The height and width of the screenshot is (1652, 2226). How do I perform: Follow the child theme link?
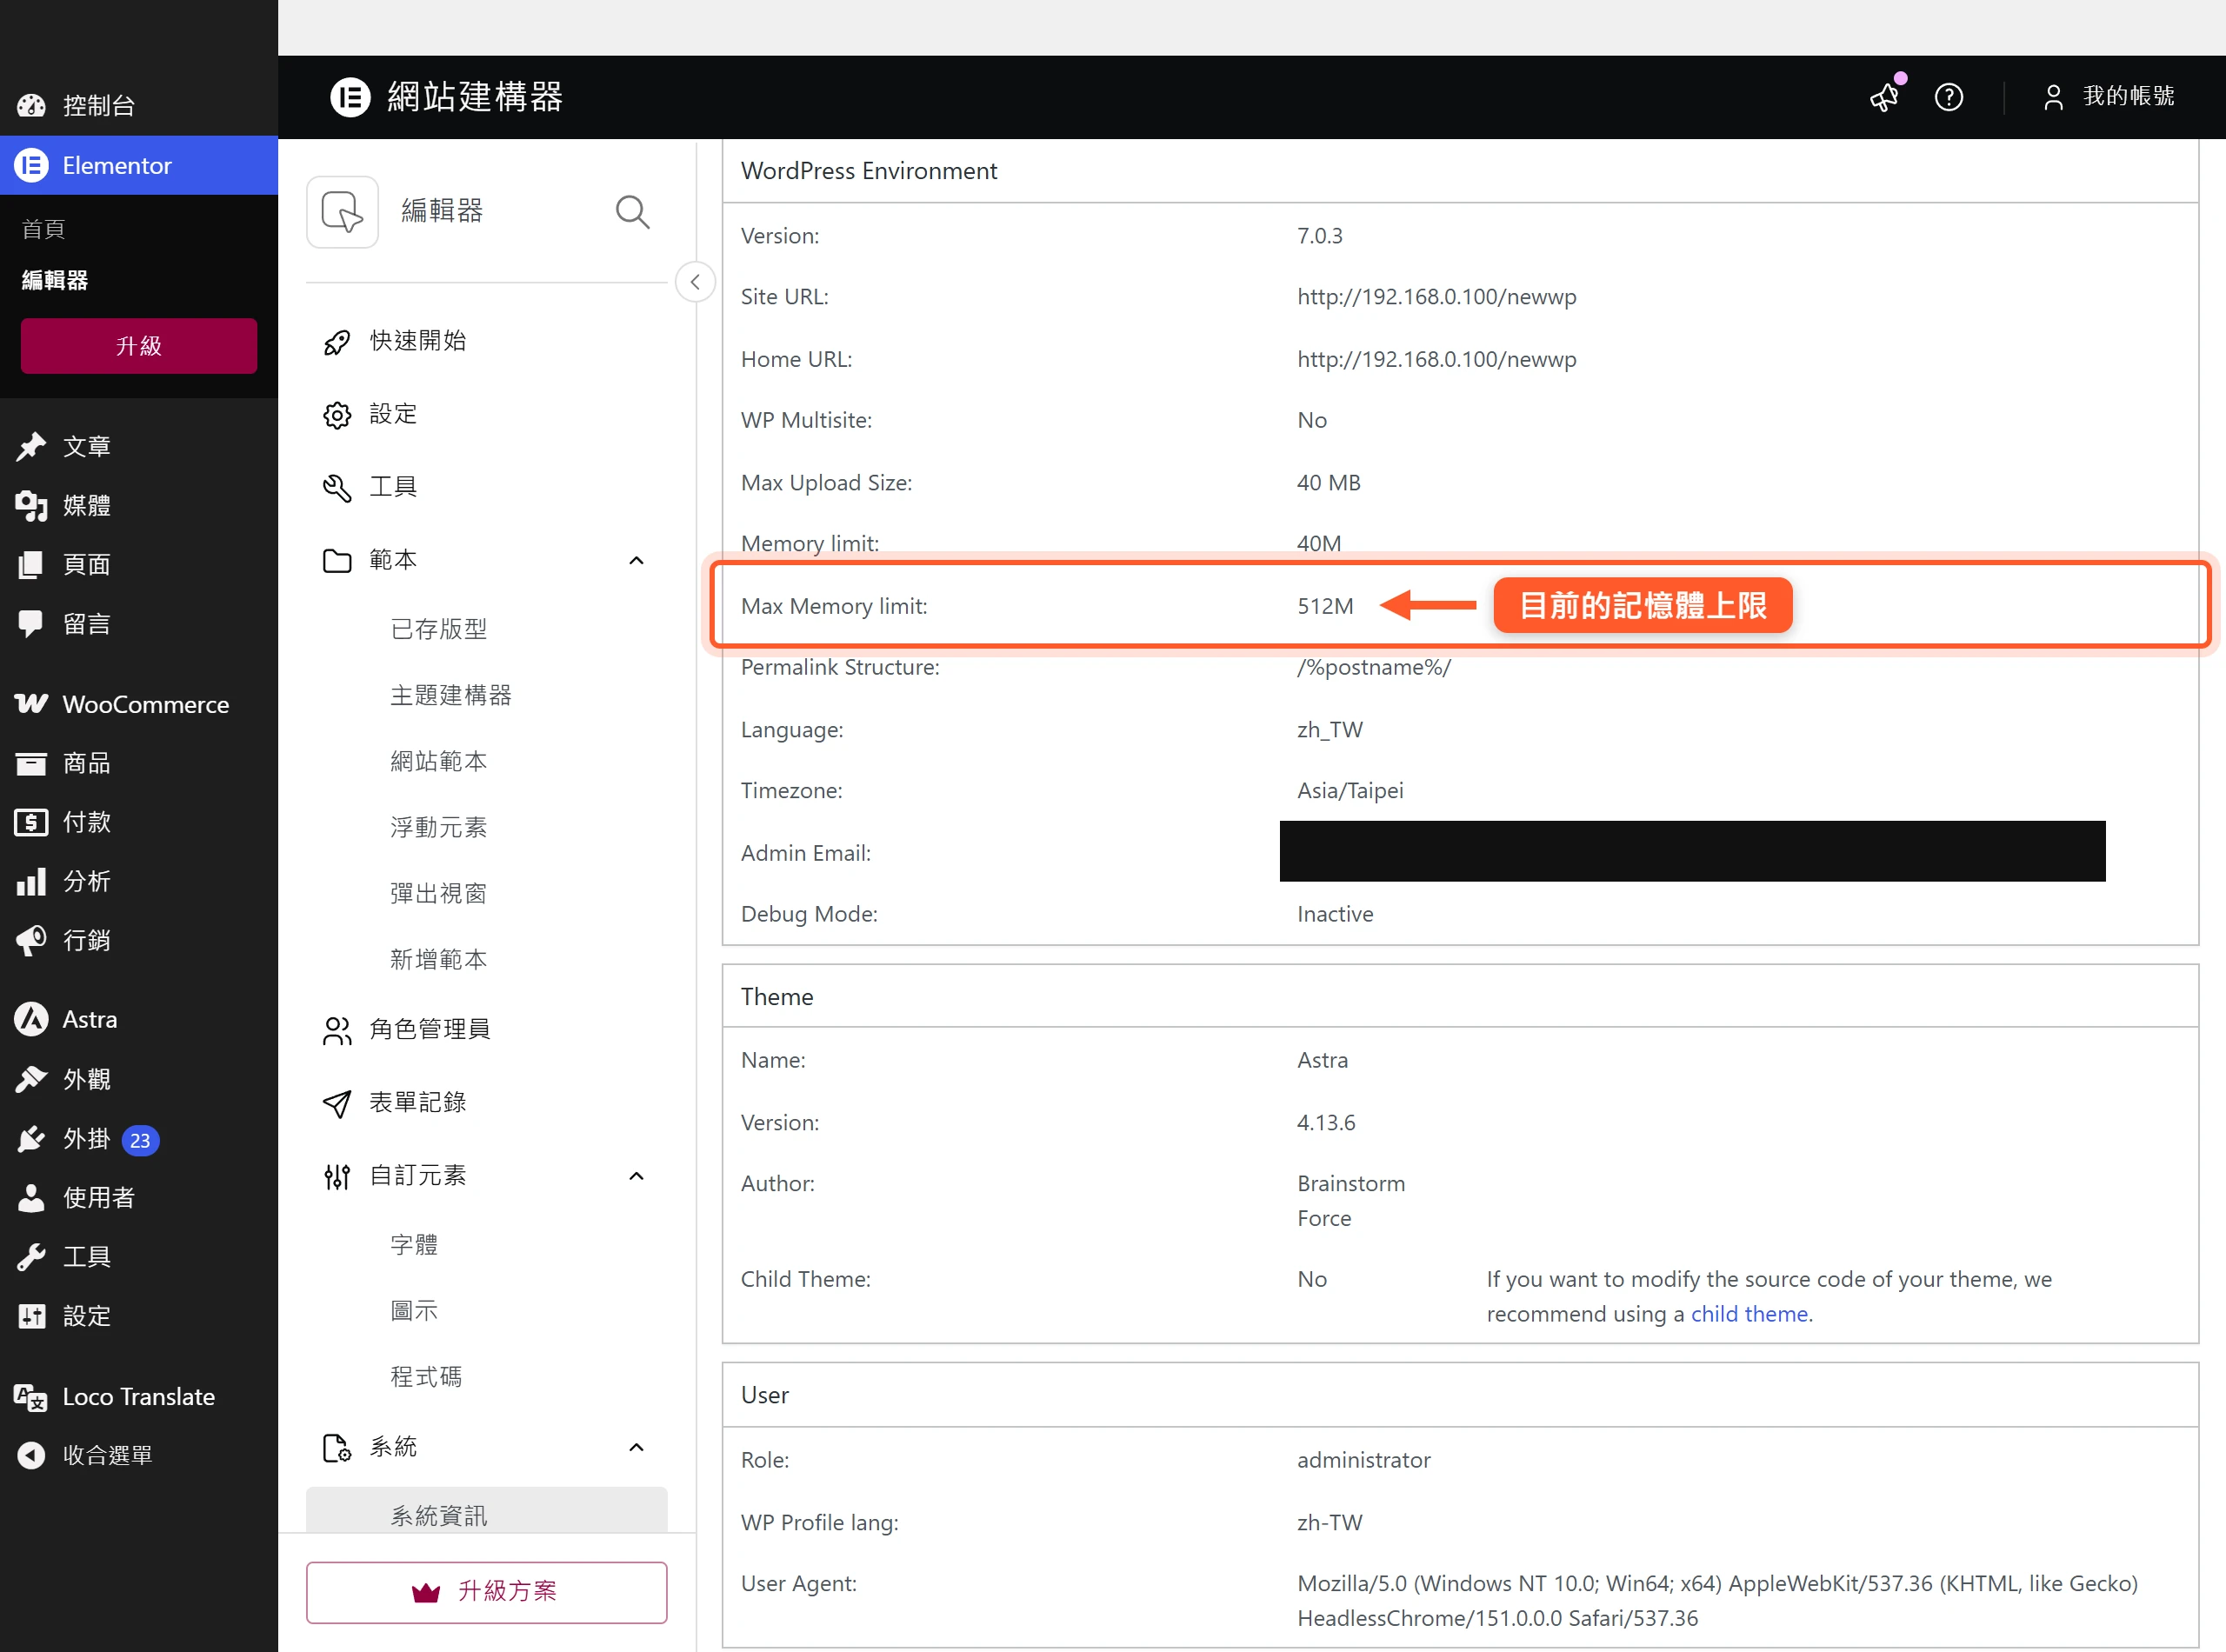1749,1314
